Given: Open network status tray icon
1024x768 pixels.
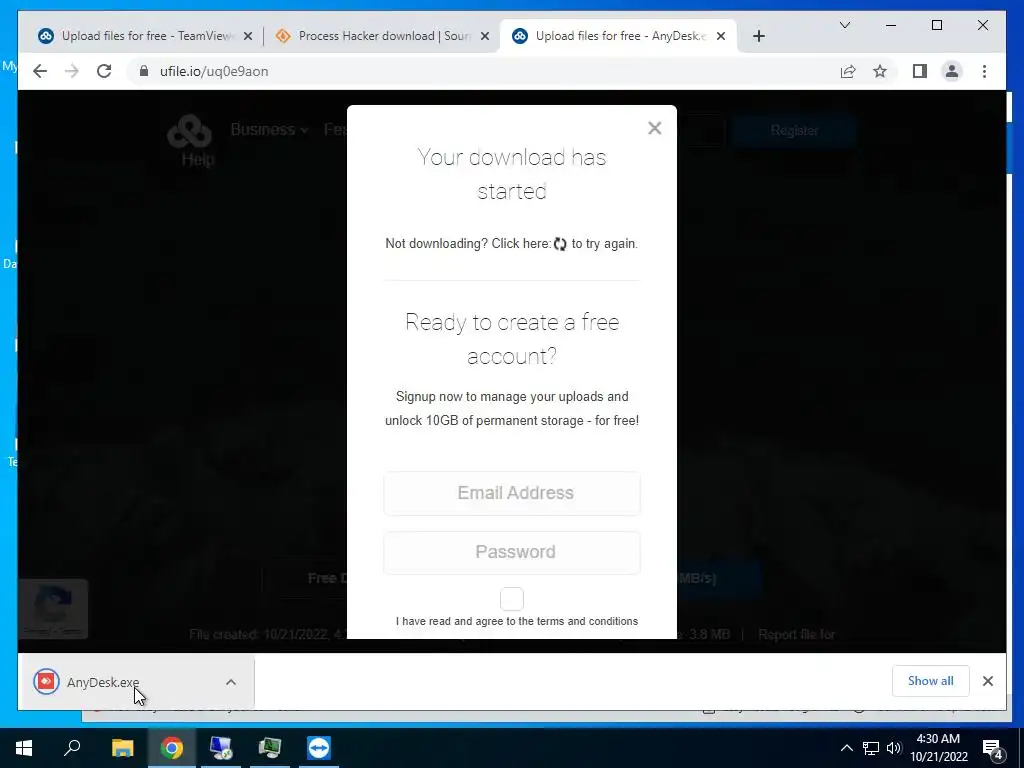Looking at the screenshot, I should pos(871,748).
